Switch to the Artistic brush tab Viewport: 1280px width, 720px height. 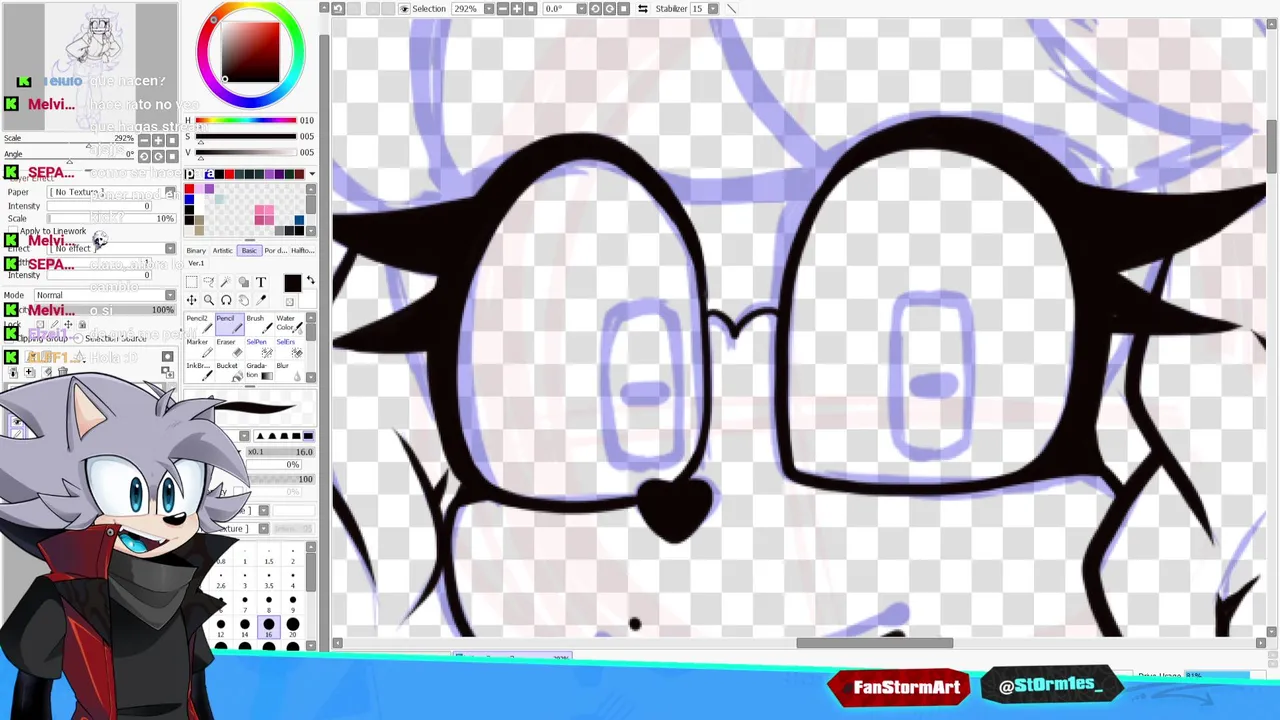[223, 250]
